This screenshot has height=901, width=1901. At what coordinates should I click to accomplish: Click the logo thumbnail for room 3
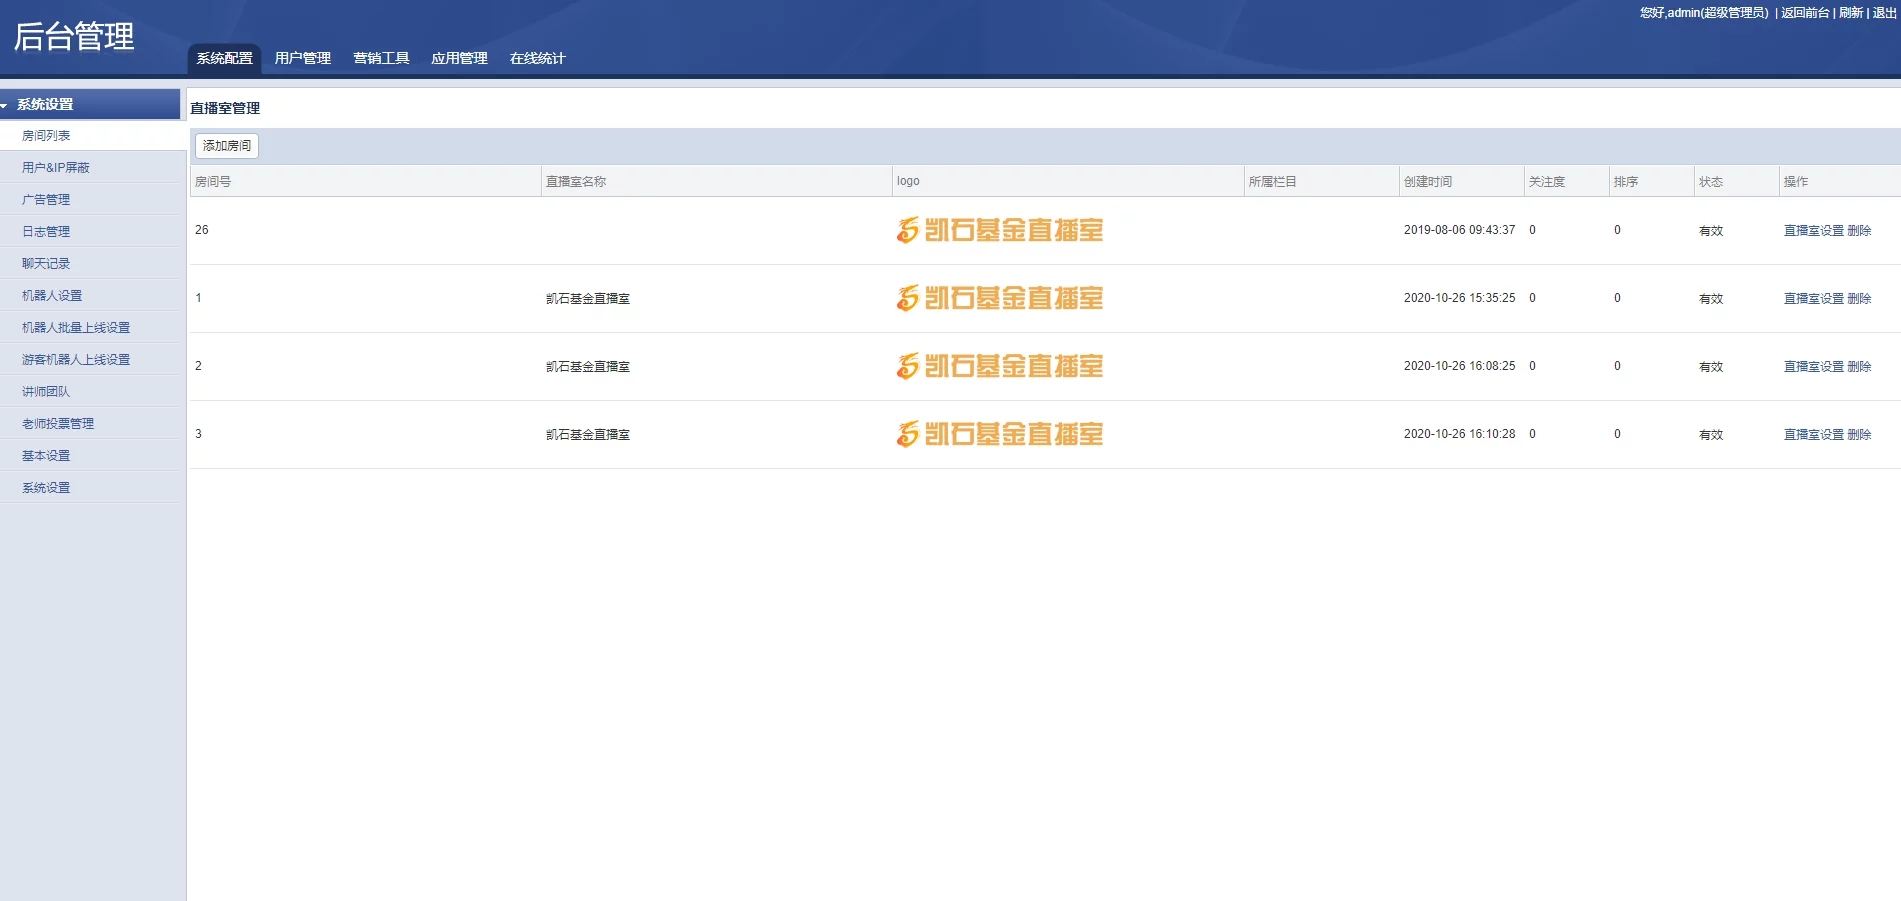[999, 435]
